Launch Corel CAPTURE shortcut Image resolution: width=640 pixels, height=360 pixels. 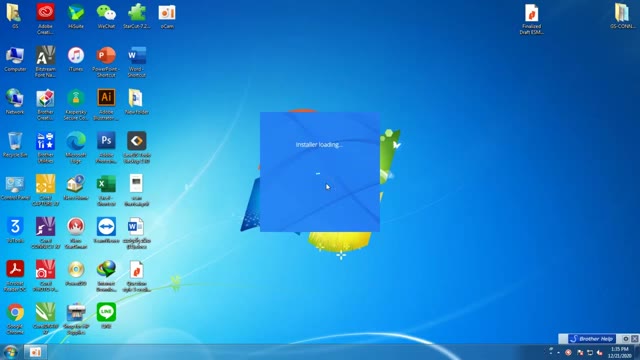click(45, 190)
